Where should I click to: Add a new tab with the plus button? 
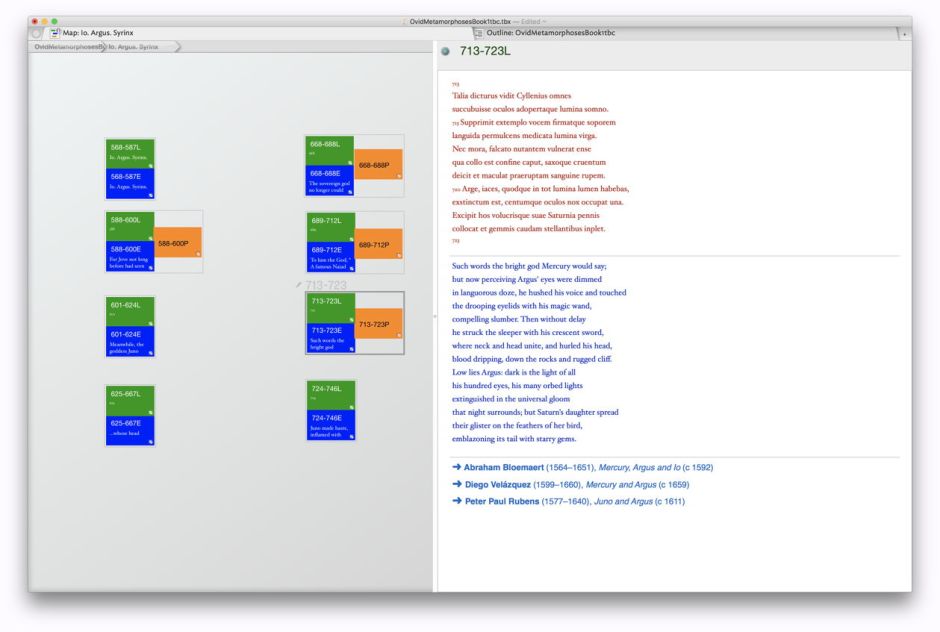click(904, 34)
